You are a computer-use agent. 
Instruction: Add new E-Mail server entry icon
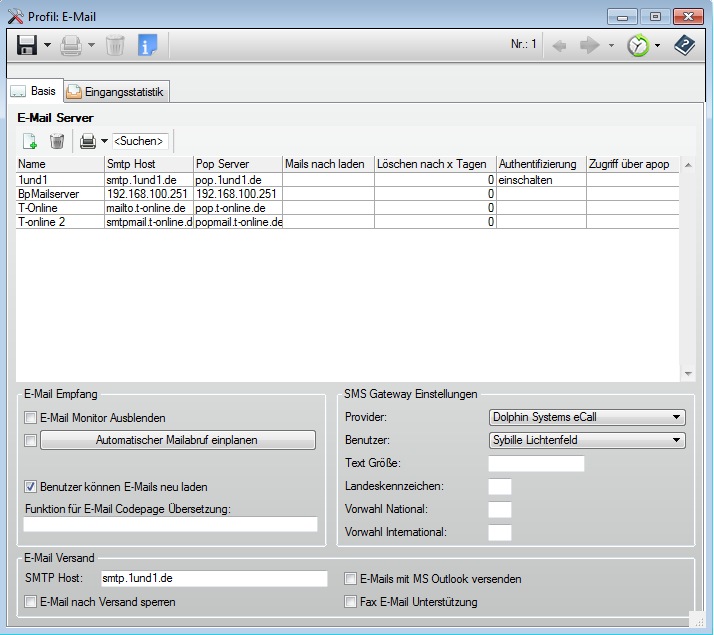tap(30, 141)
